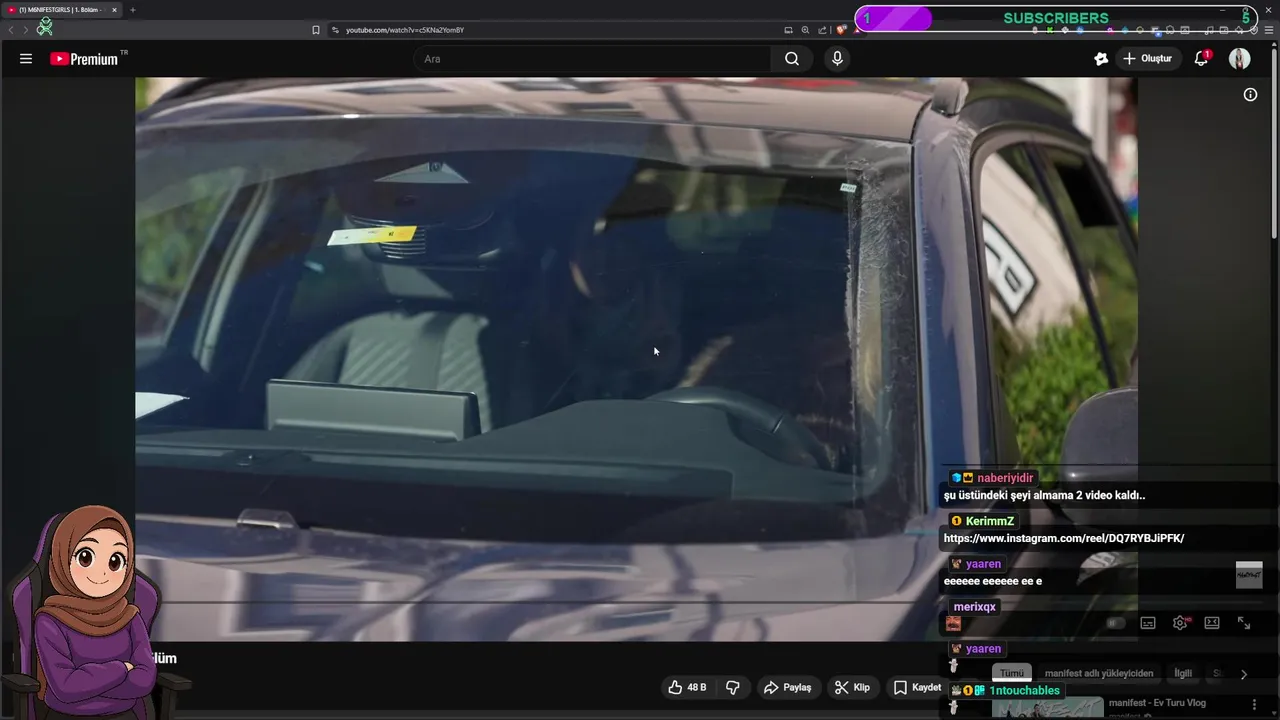Open the notifications bell

pos(1201,59)
